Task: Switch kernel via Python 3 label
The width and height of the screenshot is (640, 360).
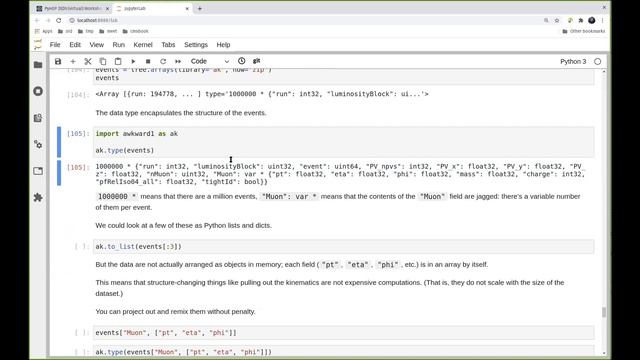Action: [573, 62]
